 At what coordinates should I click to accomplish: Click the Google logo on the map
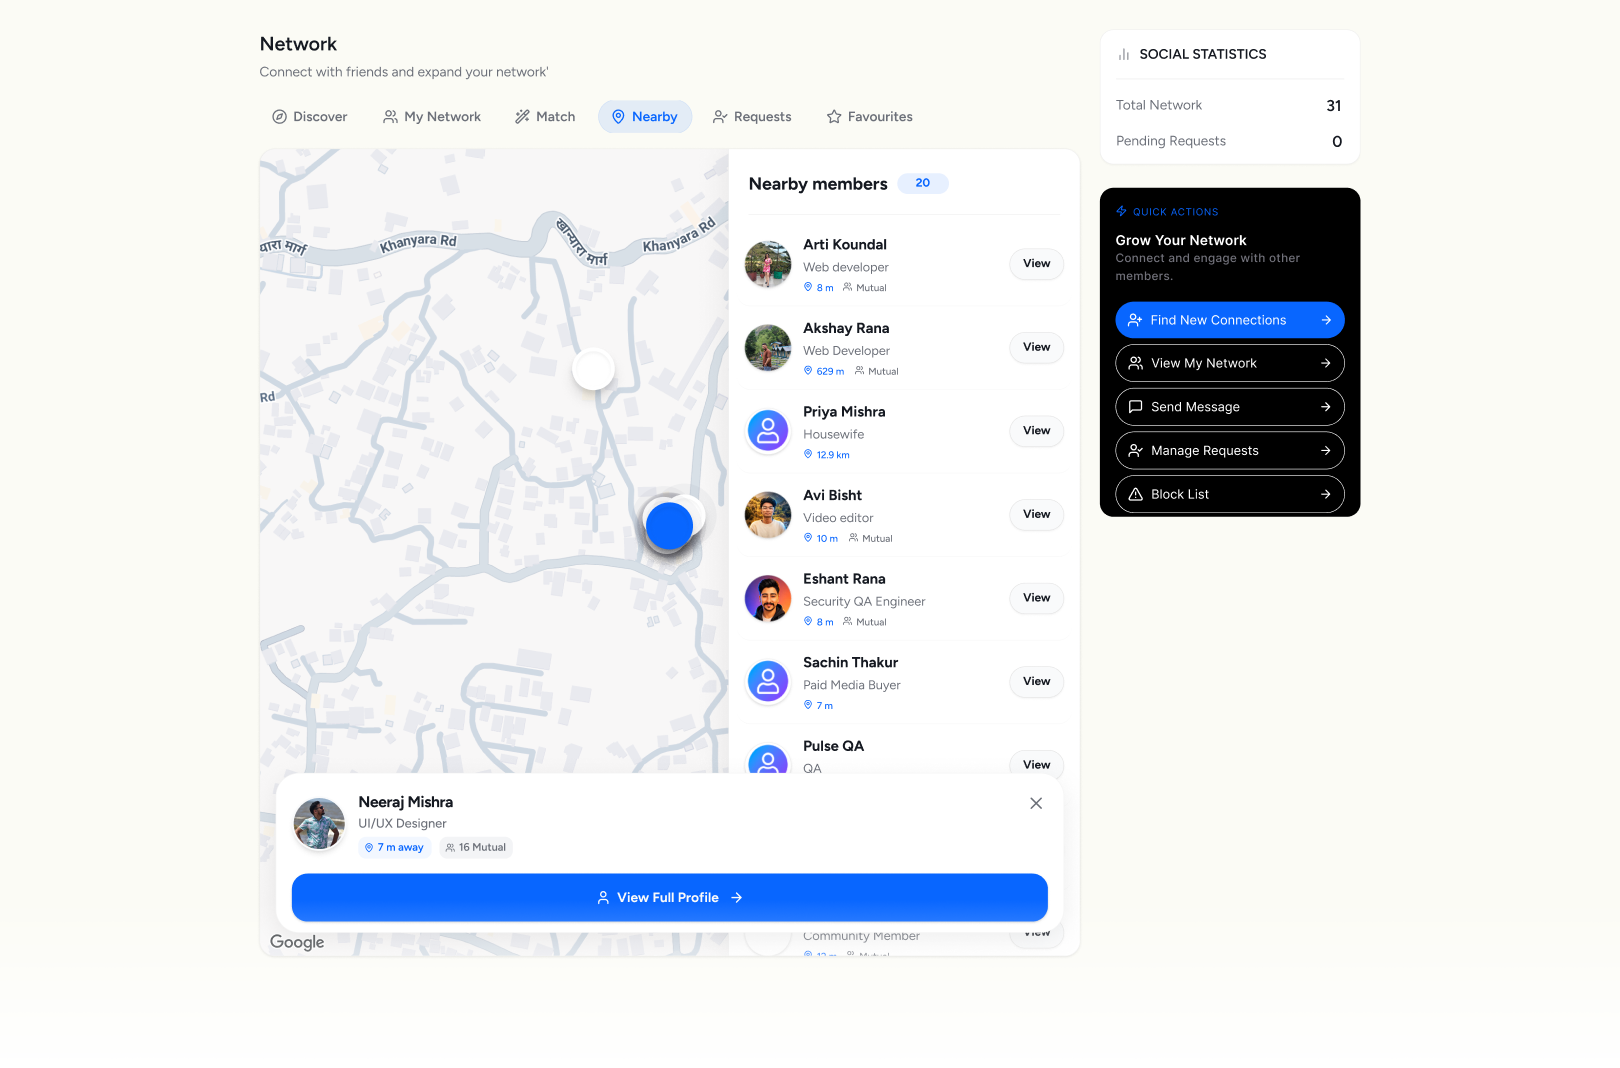click(297, 942)
